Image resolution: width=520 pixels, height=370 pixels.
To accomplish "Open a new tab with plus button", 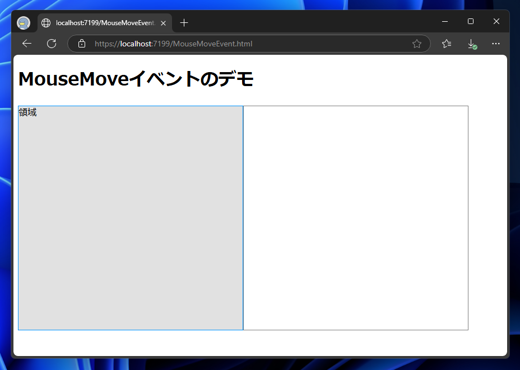I will (184, 23).
